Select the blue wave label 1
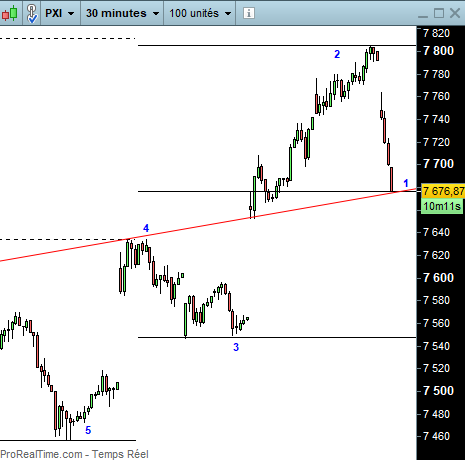This screenshot has height=460, width=465. tap(406, 183)
